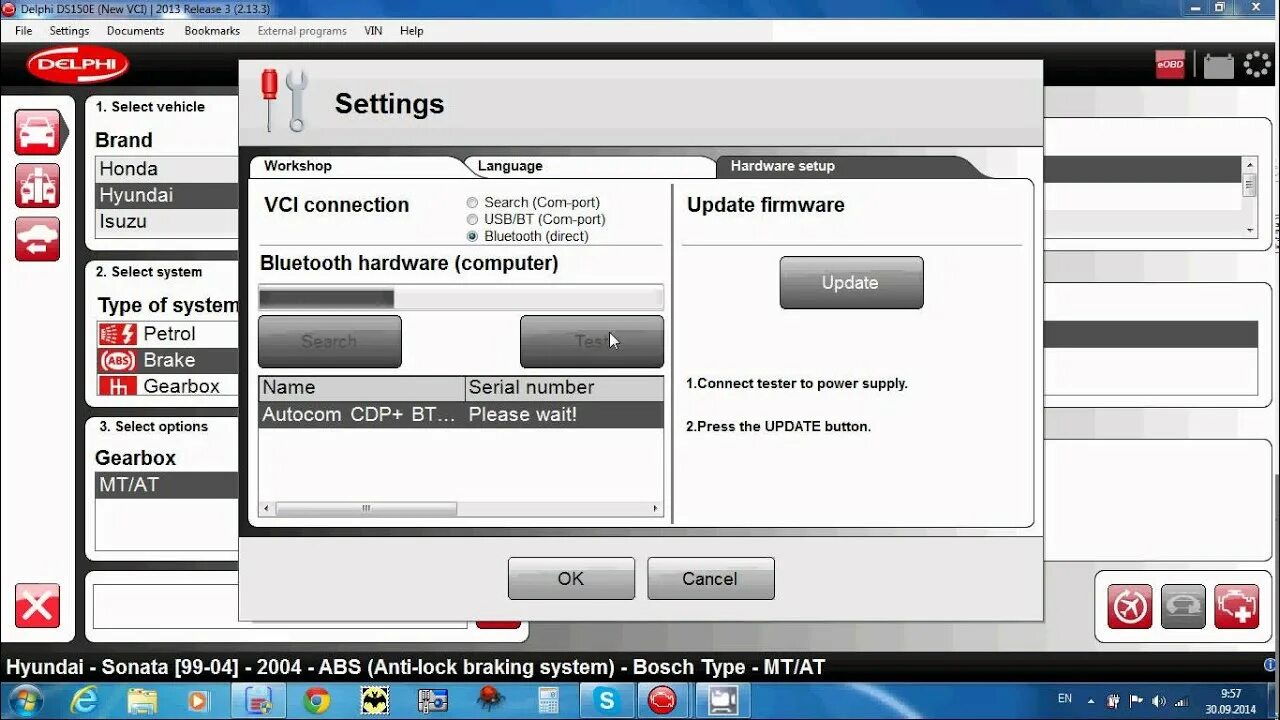This screenshot has height=720, width=1280.
Task: Click the Bluetooth search progress bar
Action: 461,298
